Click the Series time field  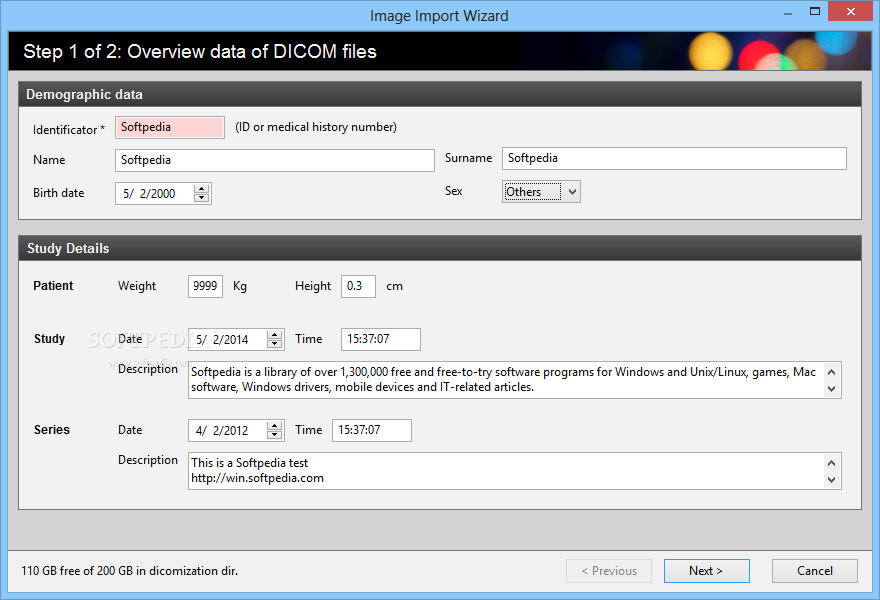(x=372, y=430)
